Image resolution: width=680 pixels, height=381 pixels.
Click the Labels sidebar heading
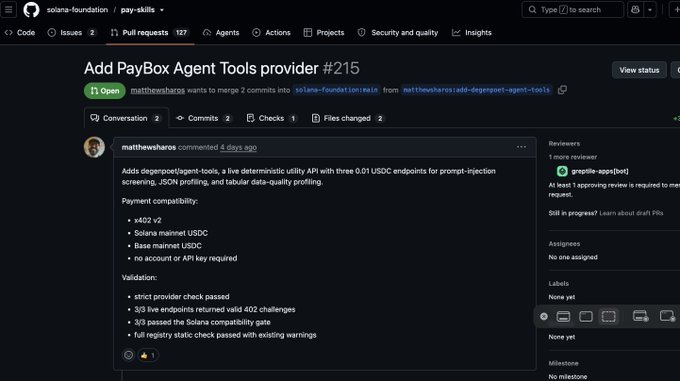click(x=559, y=283)
